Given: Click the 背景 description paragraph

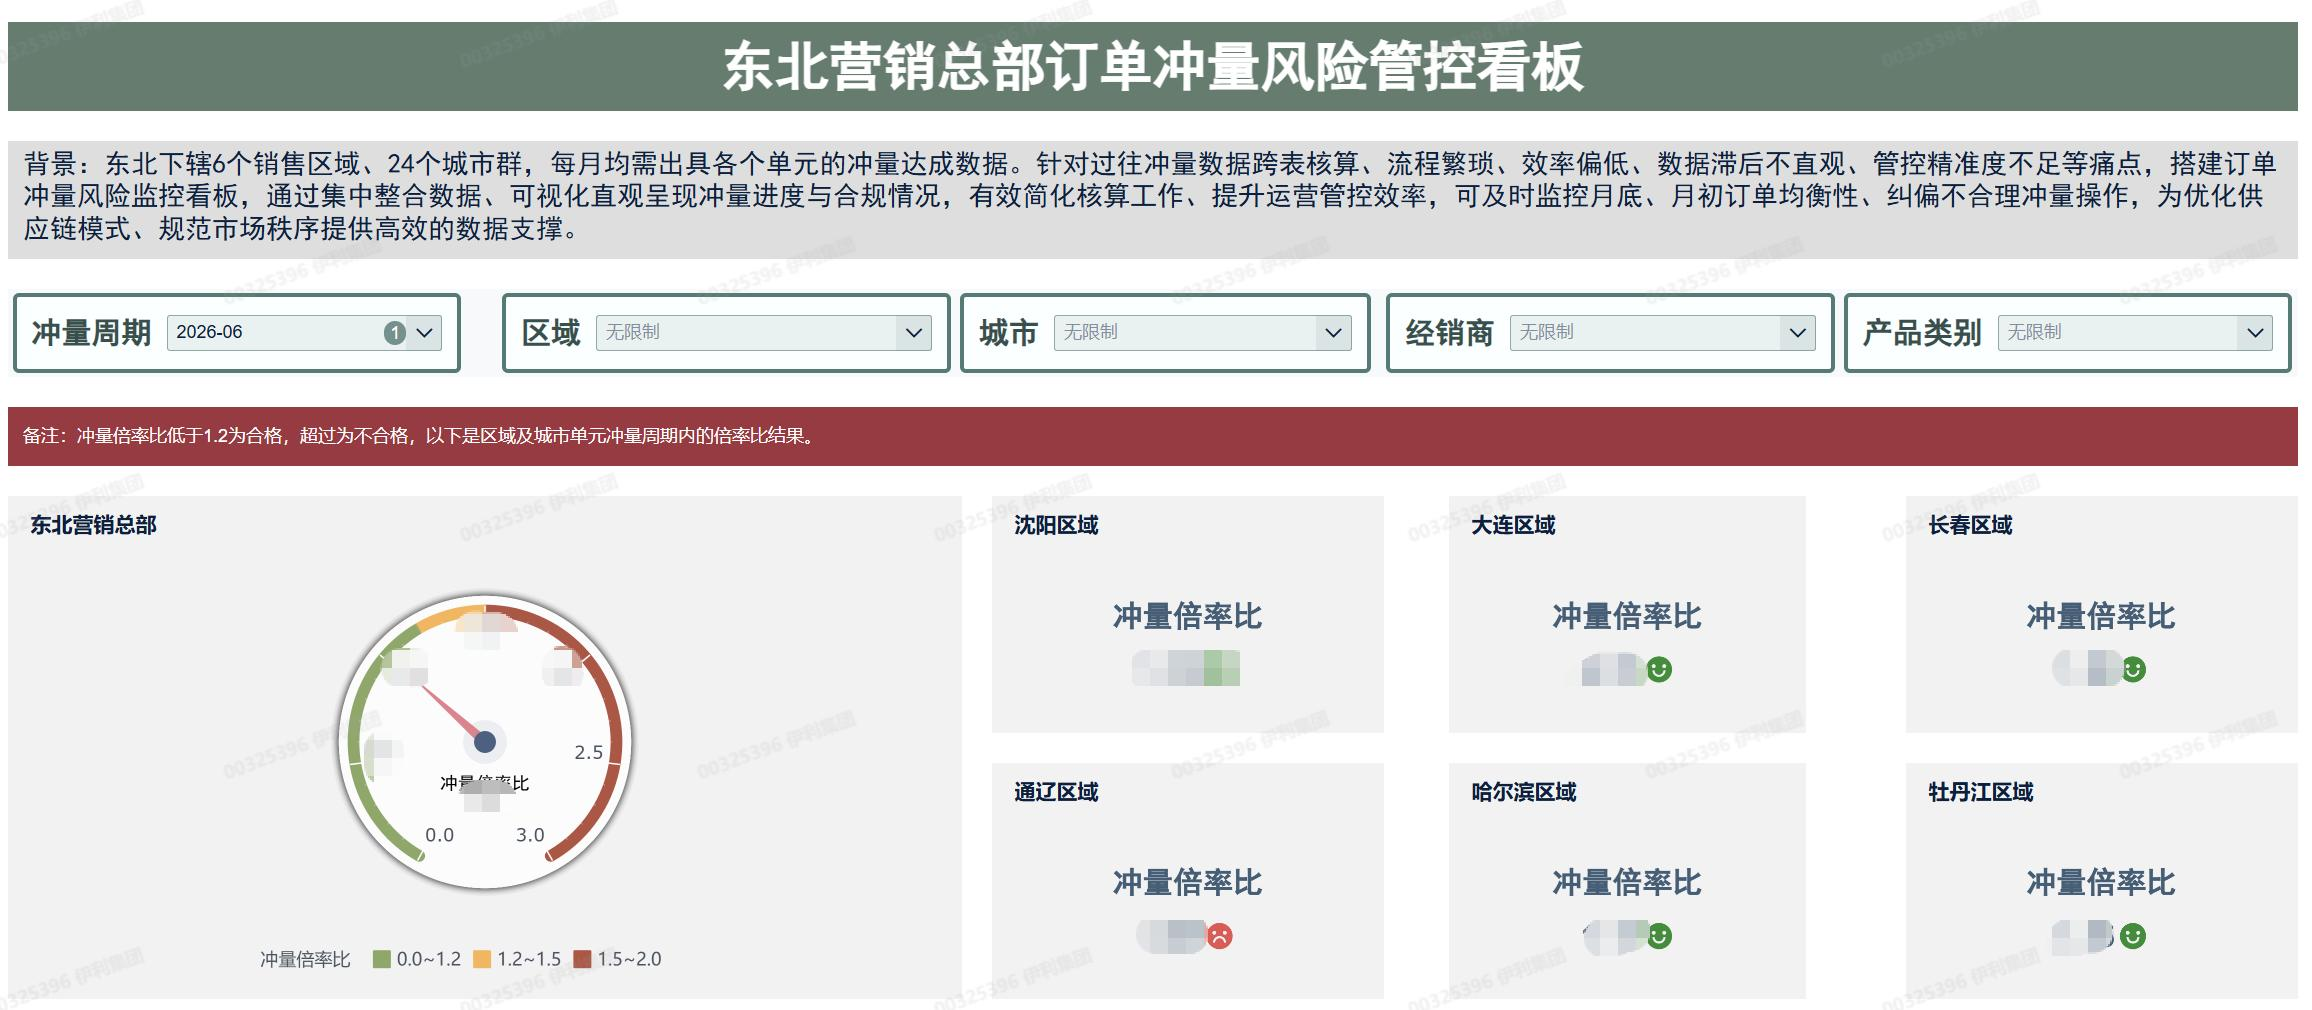Looking at the screenshot, I should tap(1150, 196).
